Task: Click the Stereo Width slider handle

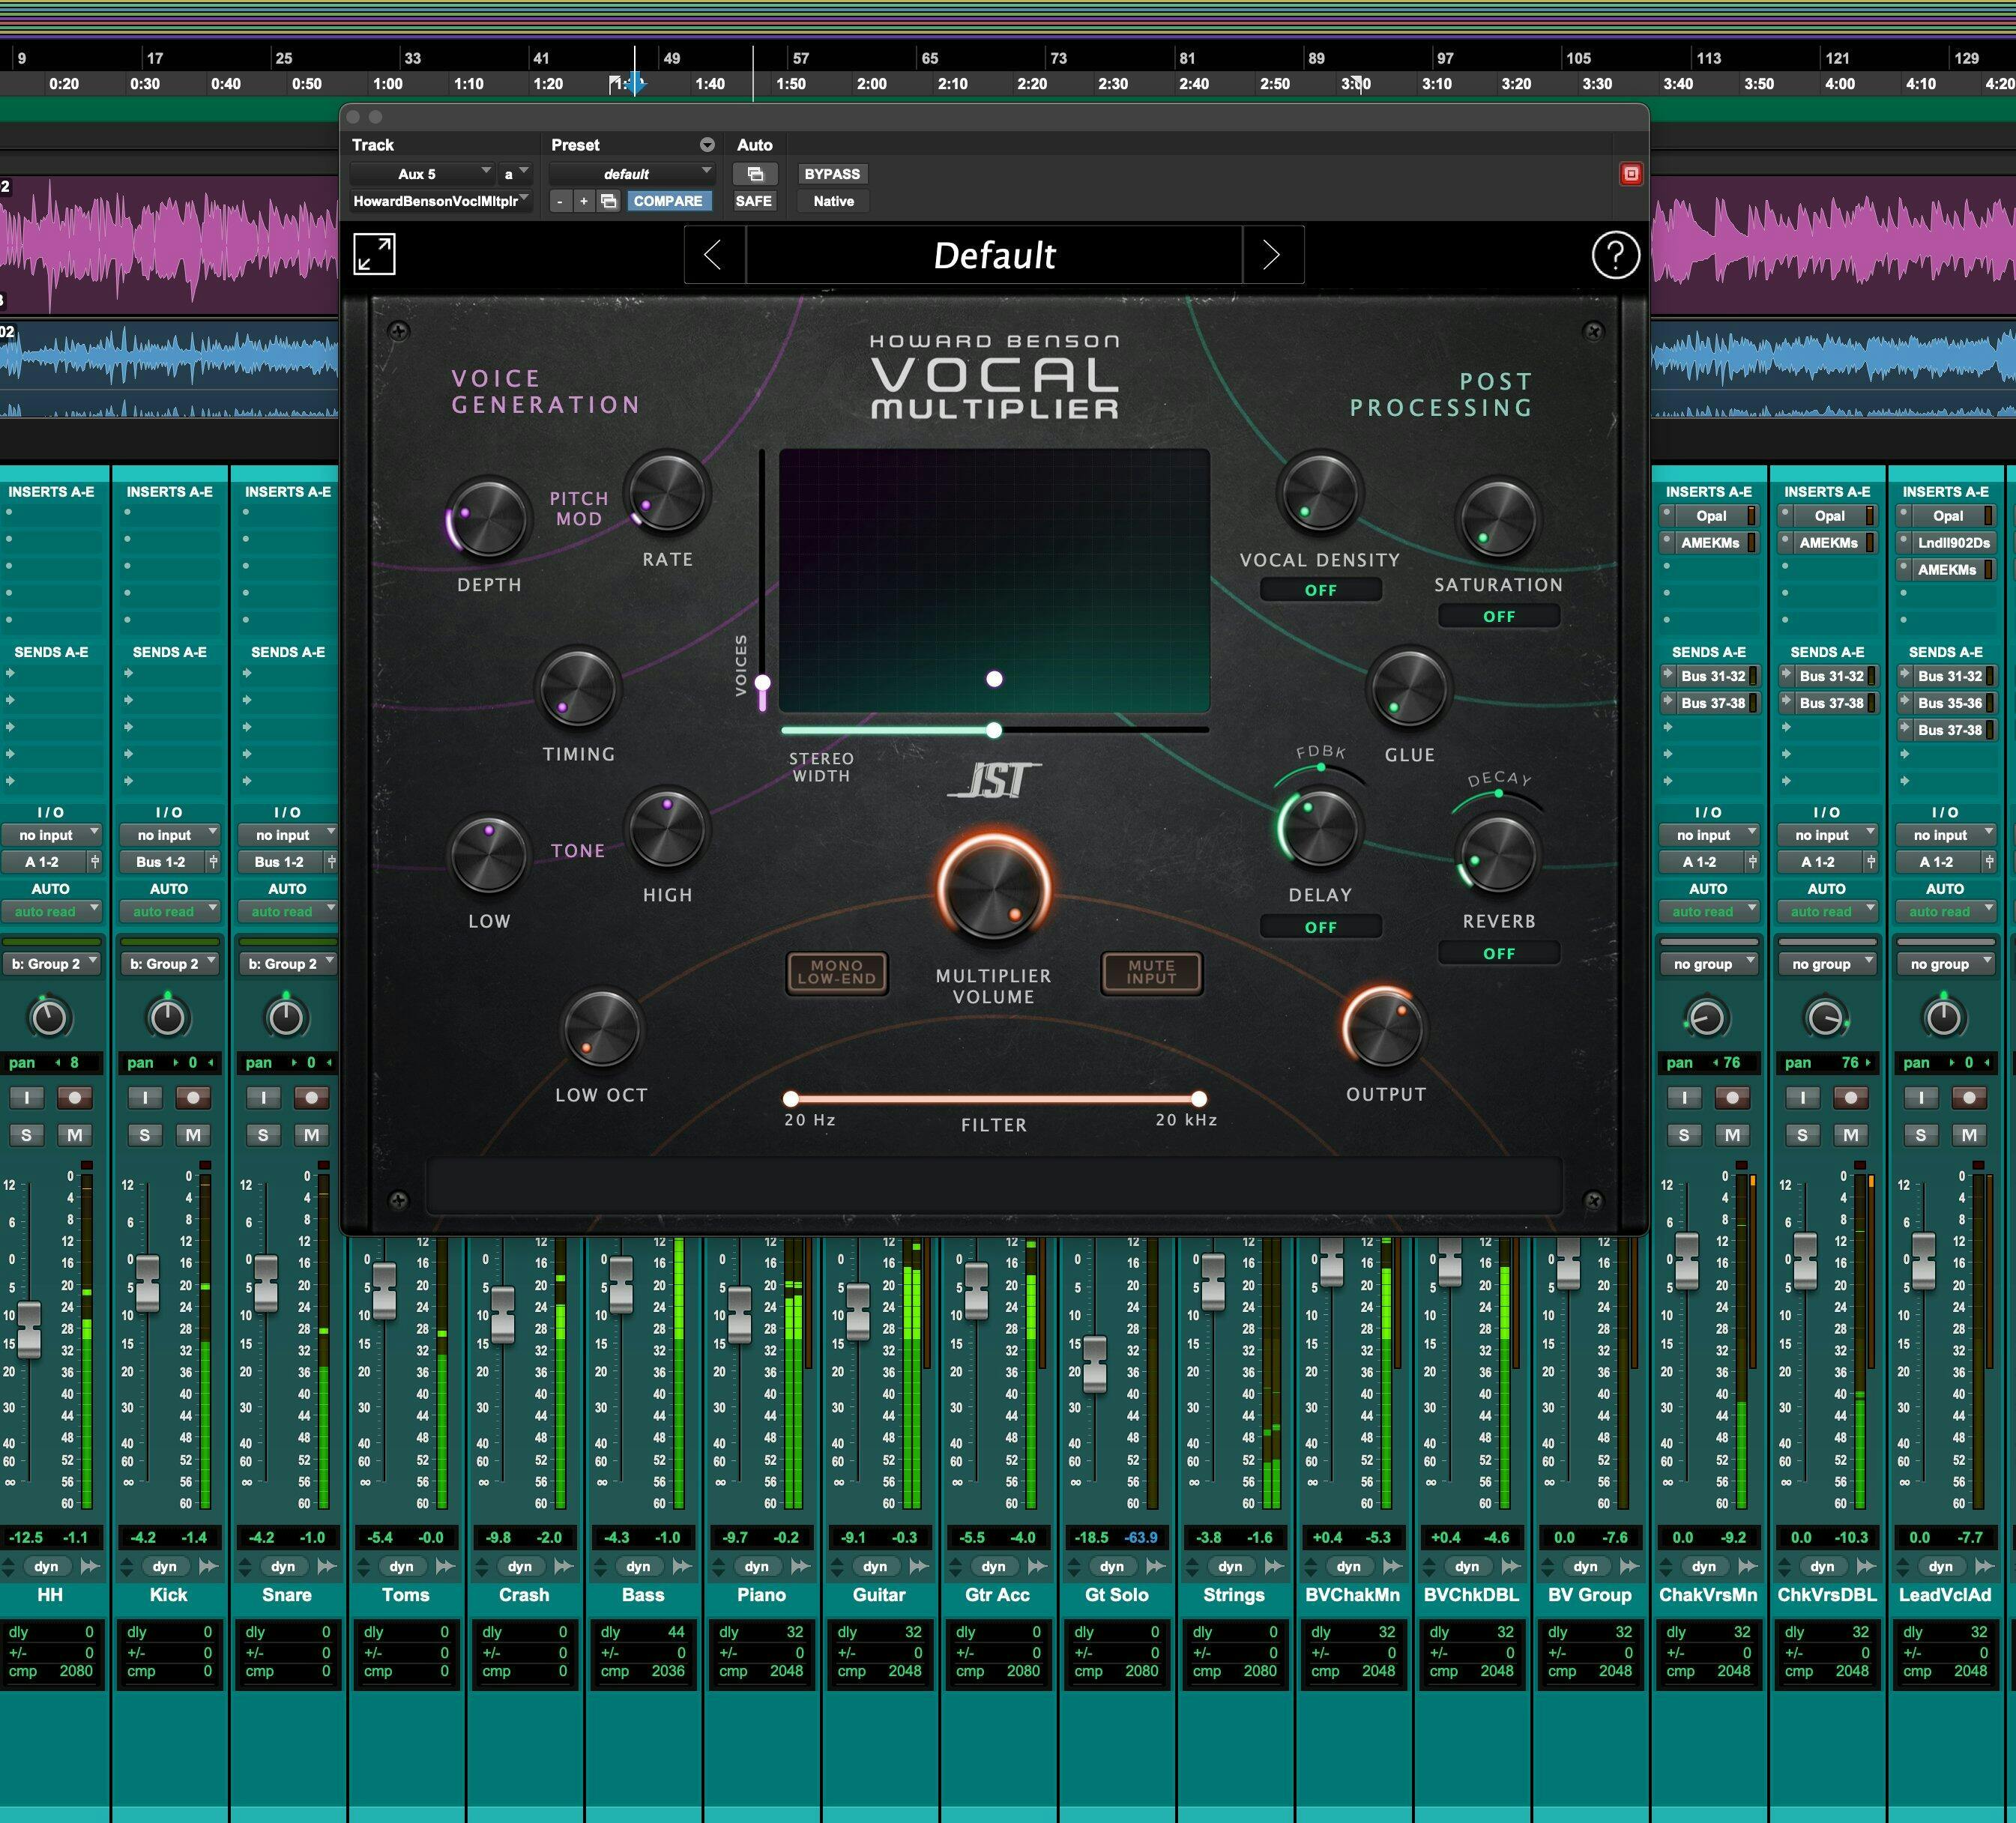Action: tap(993, 730)
